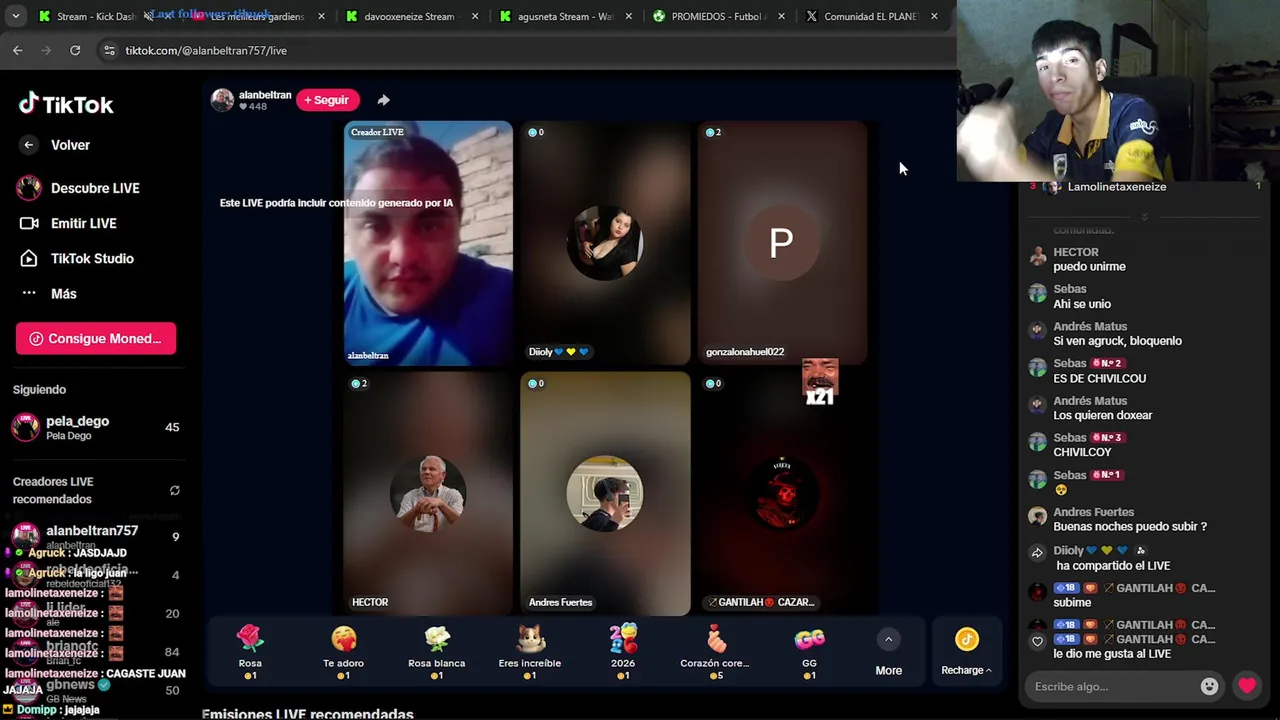Go back with the Volver arrow

[x=29, y=145]
